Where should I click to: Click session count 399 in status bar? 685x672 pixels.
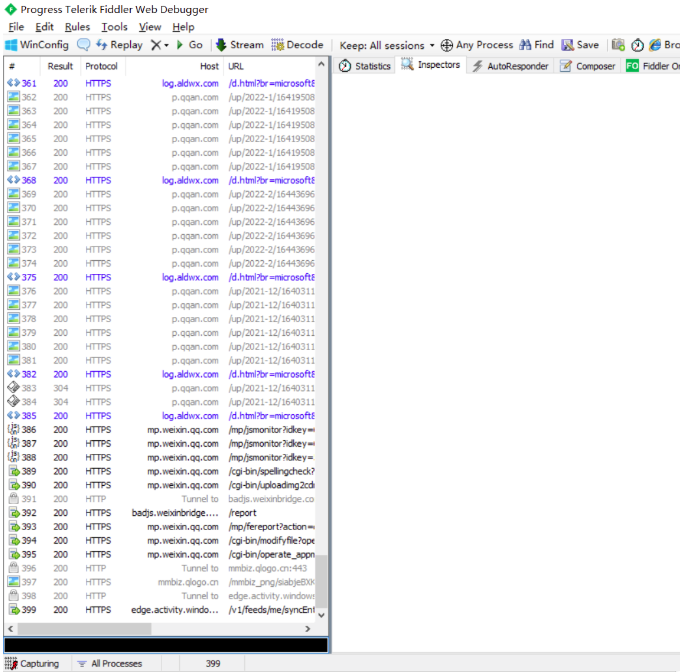[x=213, y=663]
